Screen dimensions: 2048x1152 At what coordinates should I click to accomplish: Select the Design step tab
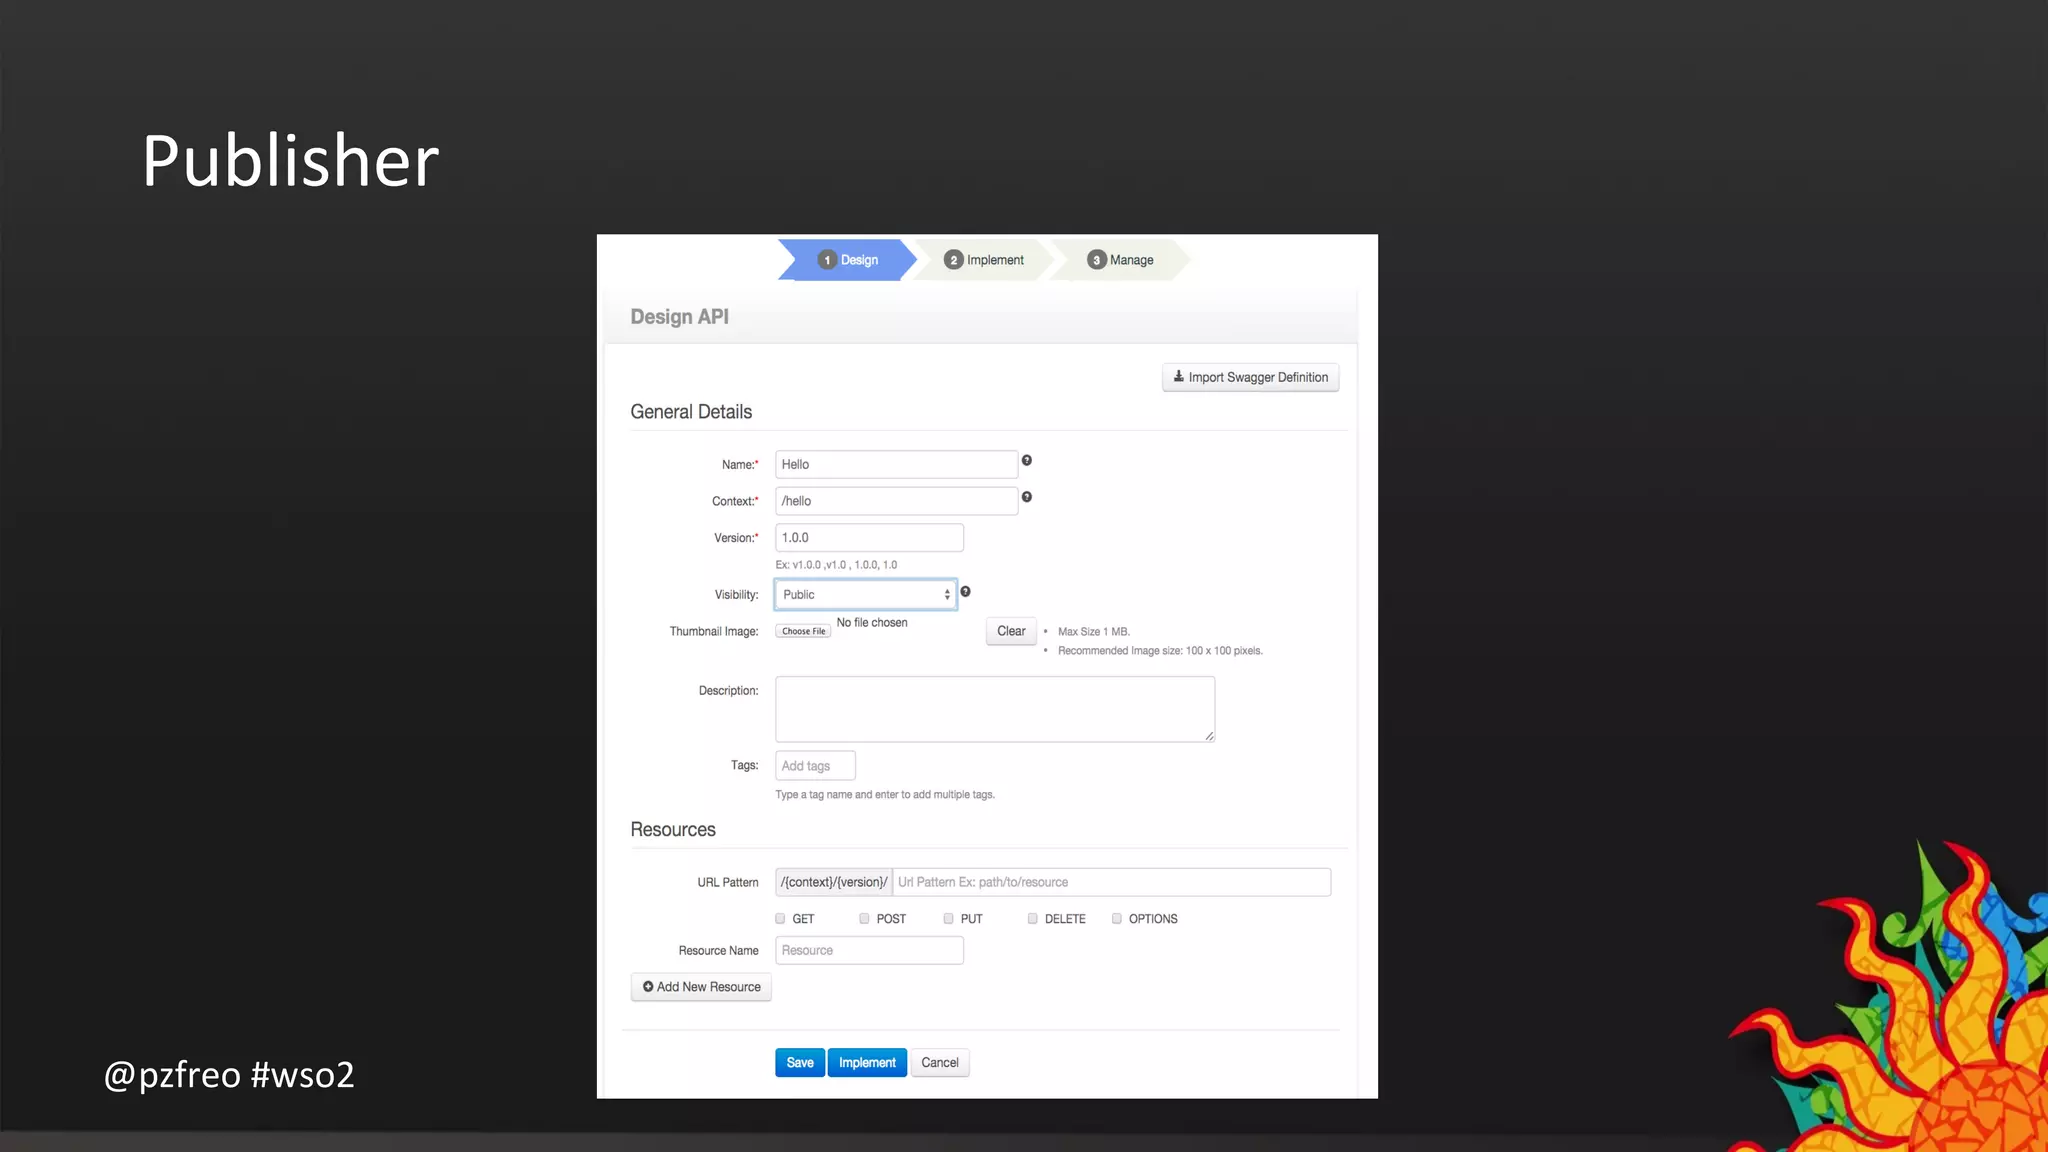[848, 260]
